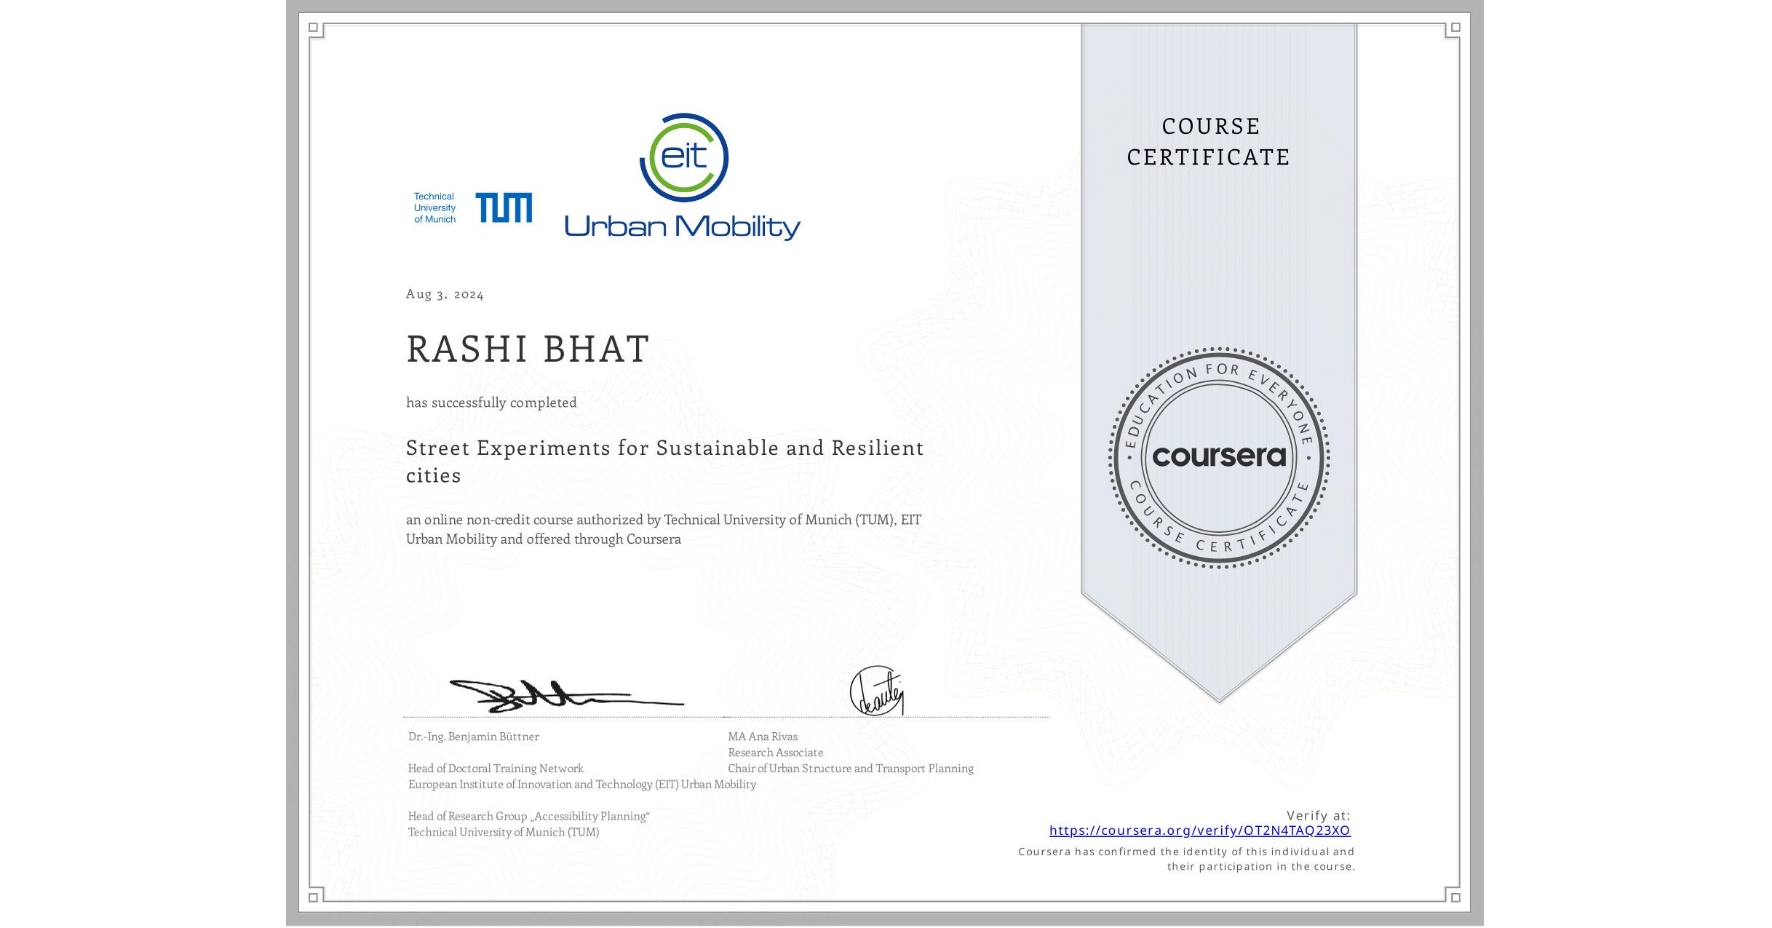Image resolution: width=1772 pixels, height=928 pixels.
Task: Click the Verify at label
Action: pyautogui.click(x=1320, y=814)
